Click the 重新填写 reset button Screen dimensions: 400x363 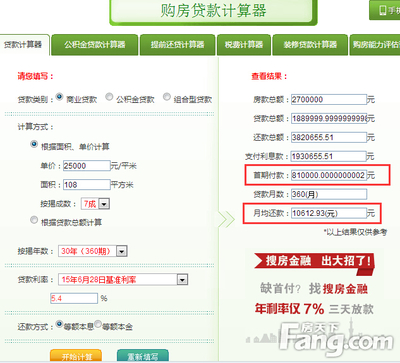(143, 356)
